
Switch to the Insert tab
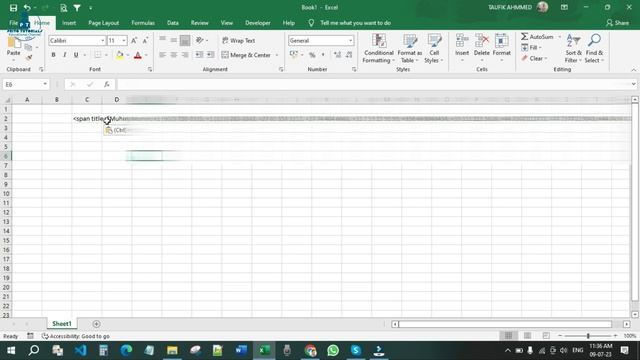pyautogui.click(x=69, y=23)
